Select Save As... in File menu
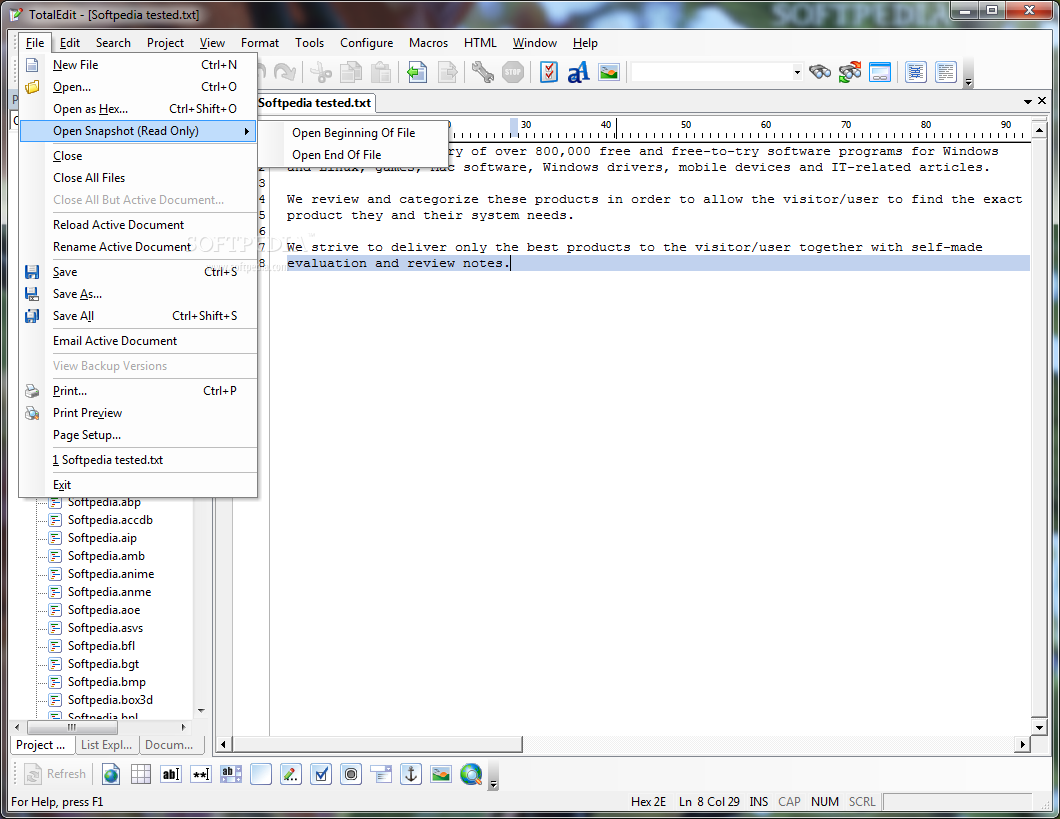Image resolution: width=1060 pixels, height=819 pixels. coord(139,294)
